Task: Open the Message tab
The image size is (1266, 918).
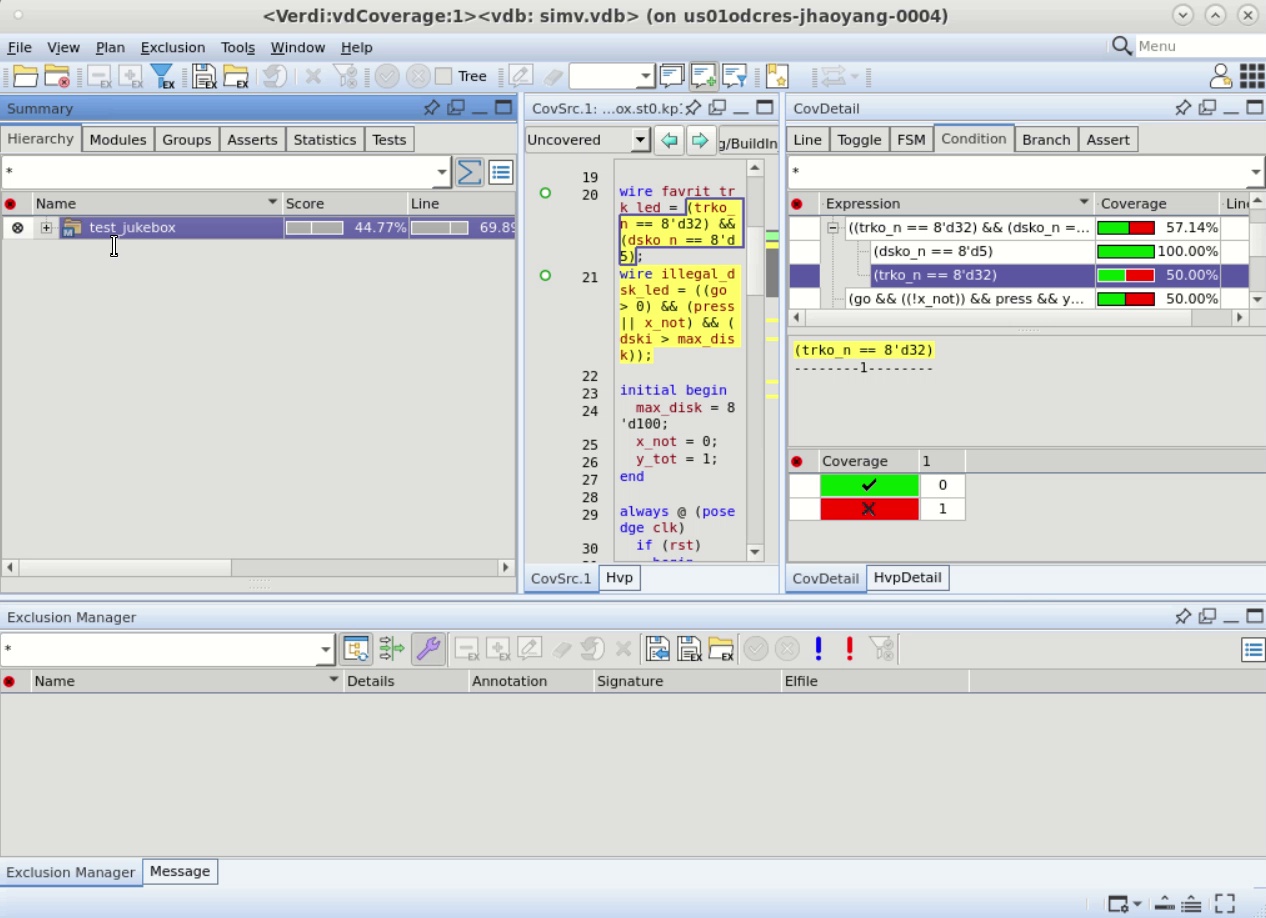Action: click(180, 872)
